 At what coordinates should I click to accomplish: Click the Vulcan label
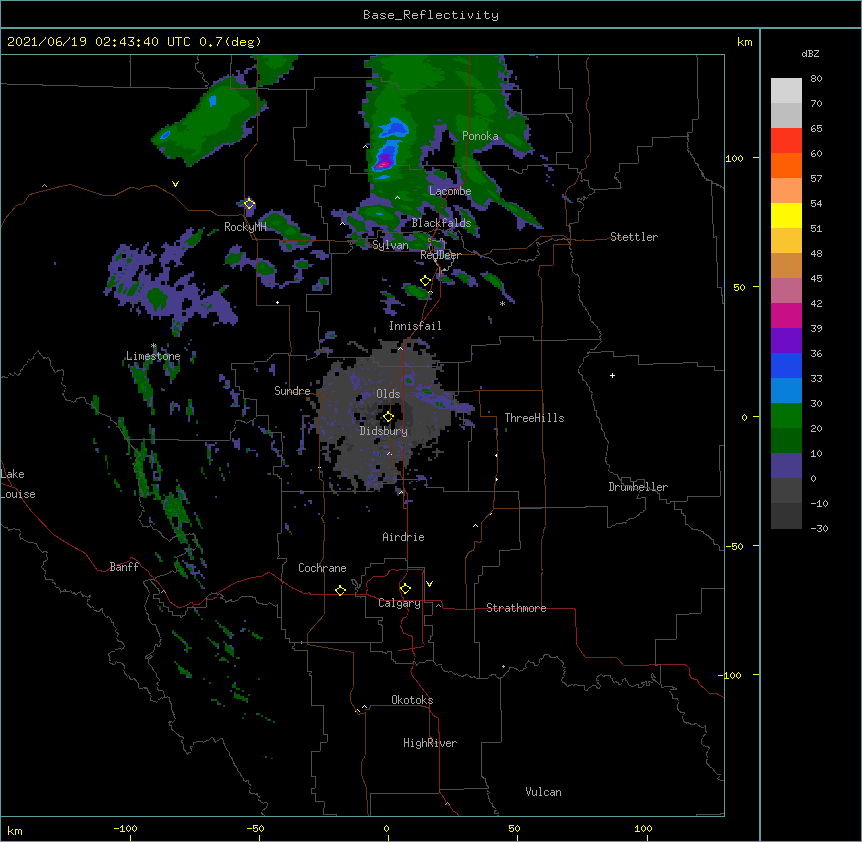tap(543, 792)
